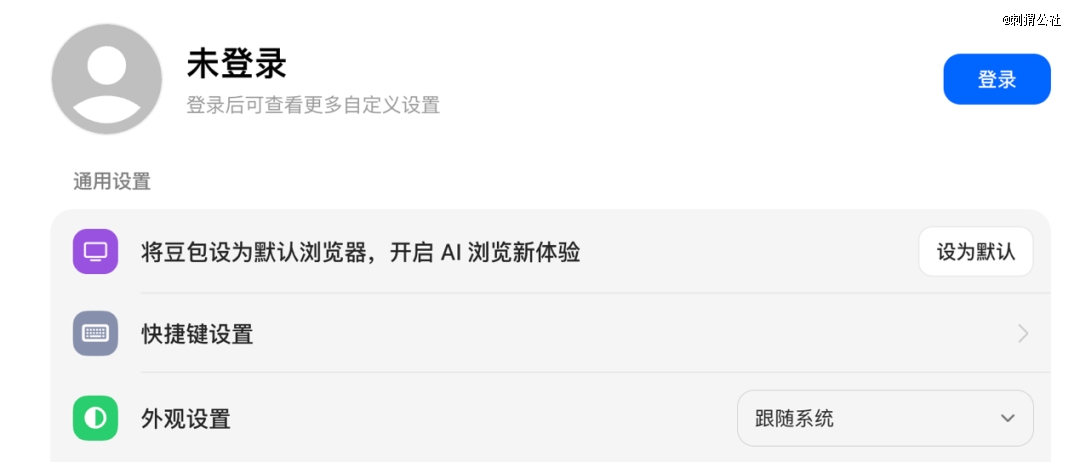Viewport: 1080px width, 462px height.
Task: Click the purple monitor icon for default browser
Action: [x=96, y=251]
